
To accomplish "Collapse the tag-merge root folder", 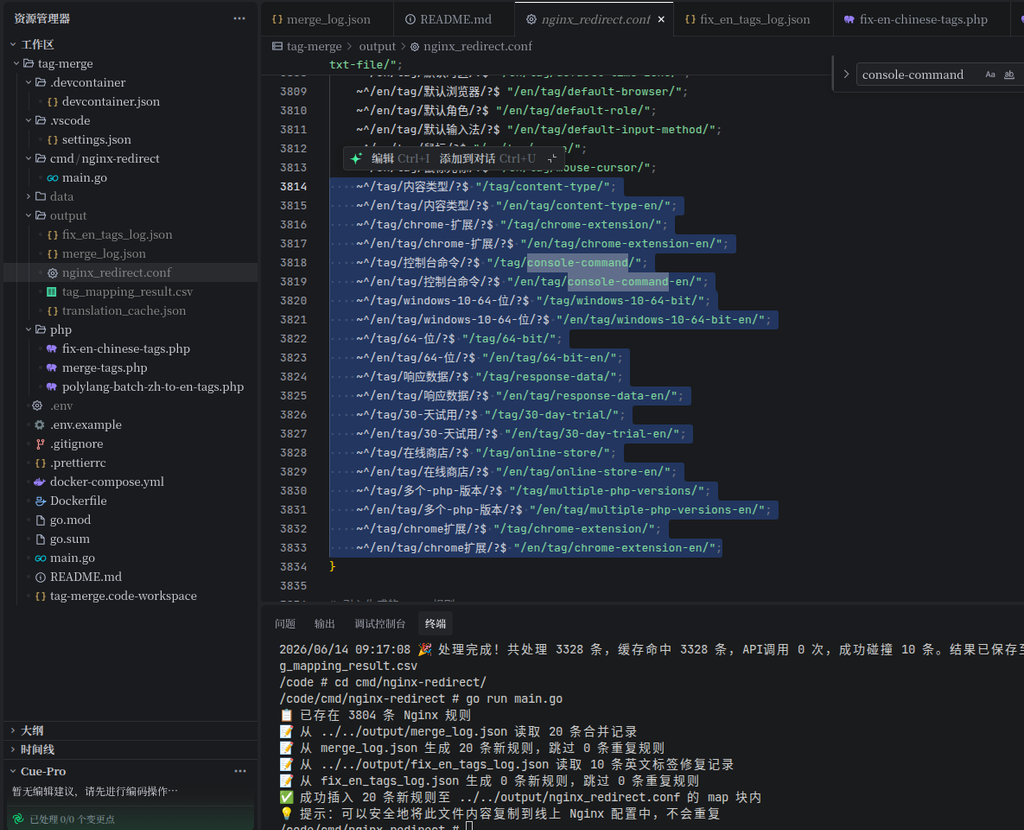I will click(x=17, y=63).
